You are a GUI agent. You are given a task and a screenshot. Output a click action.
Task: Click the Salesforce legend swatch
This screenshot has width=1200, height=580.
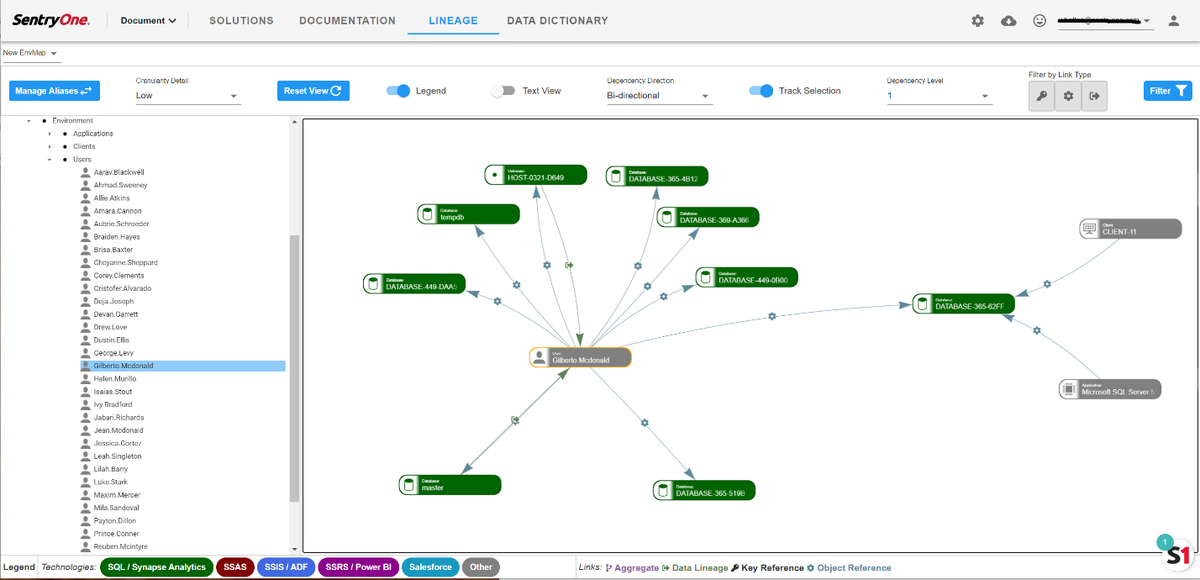[x=431, y=568]
